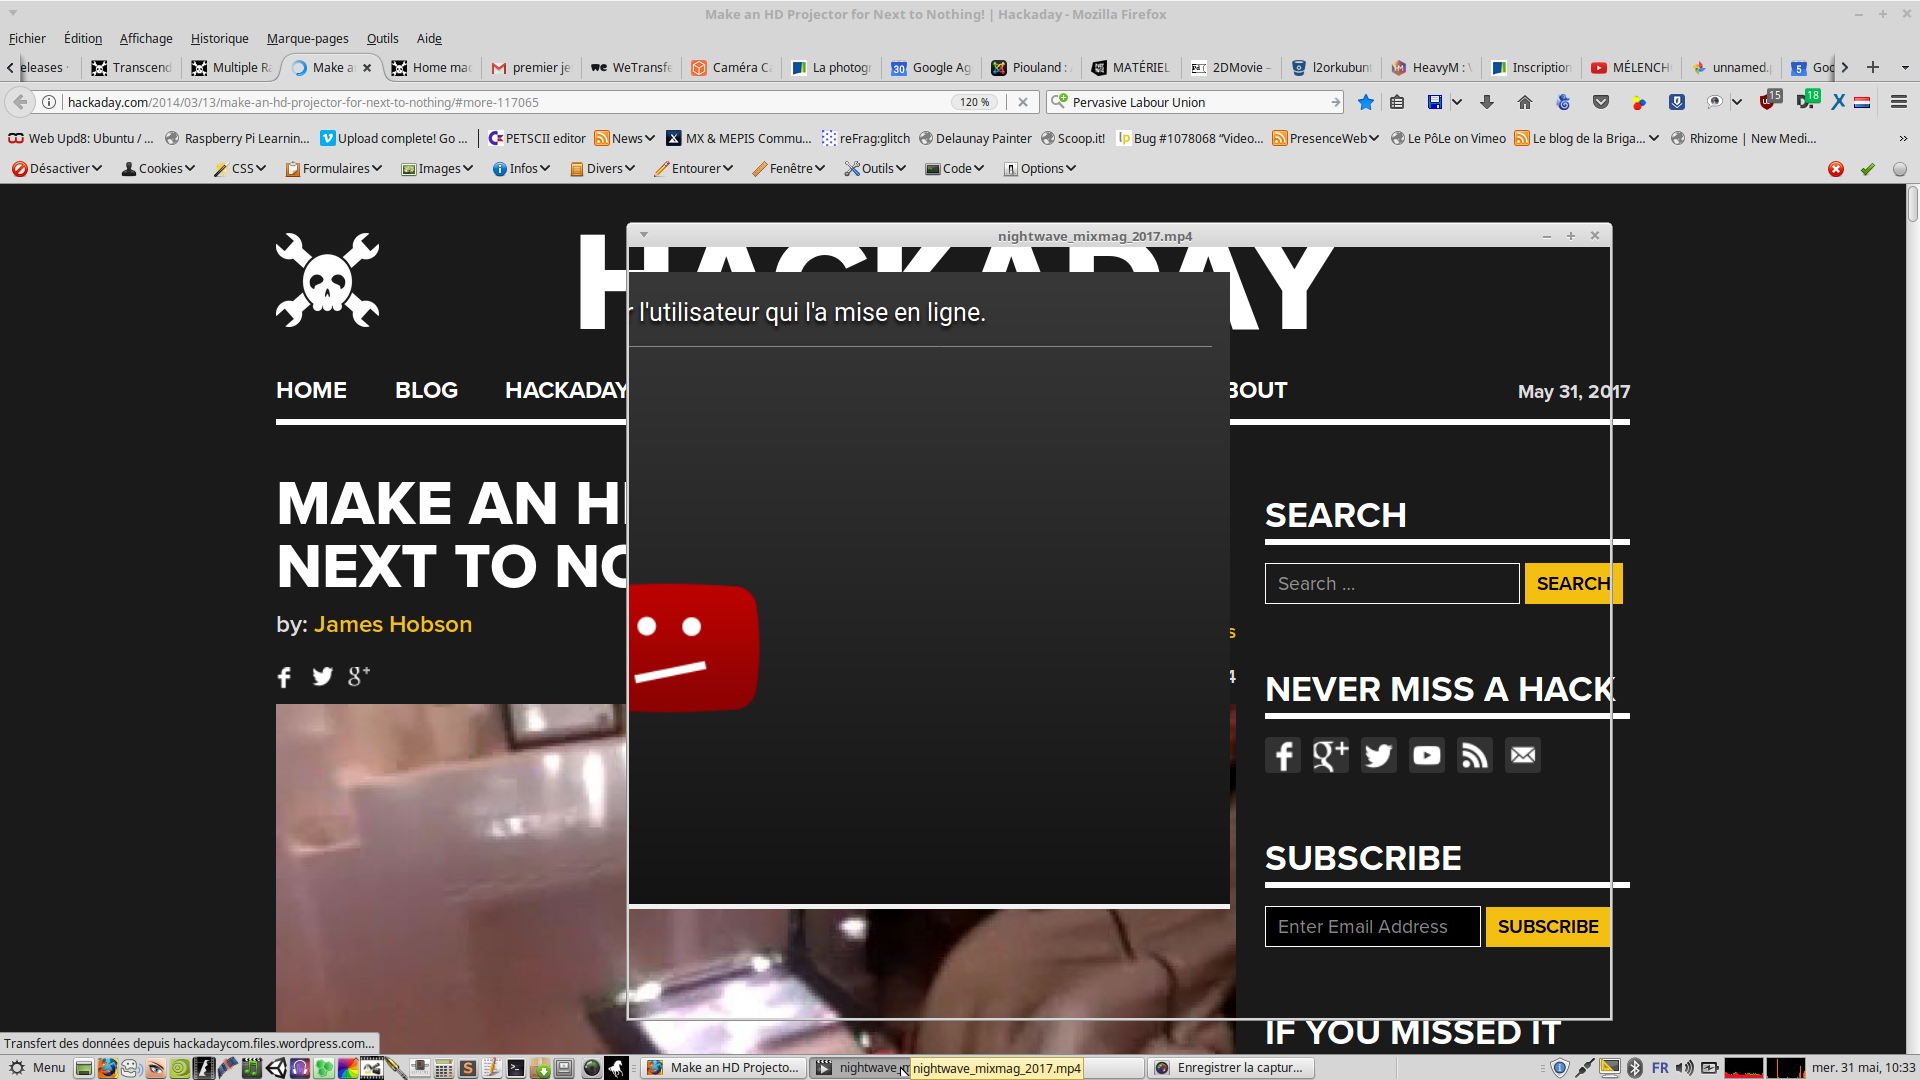
Task: Open the Hackaday RSS feed icon
Action: 1474,755
